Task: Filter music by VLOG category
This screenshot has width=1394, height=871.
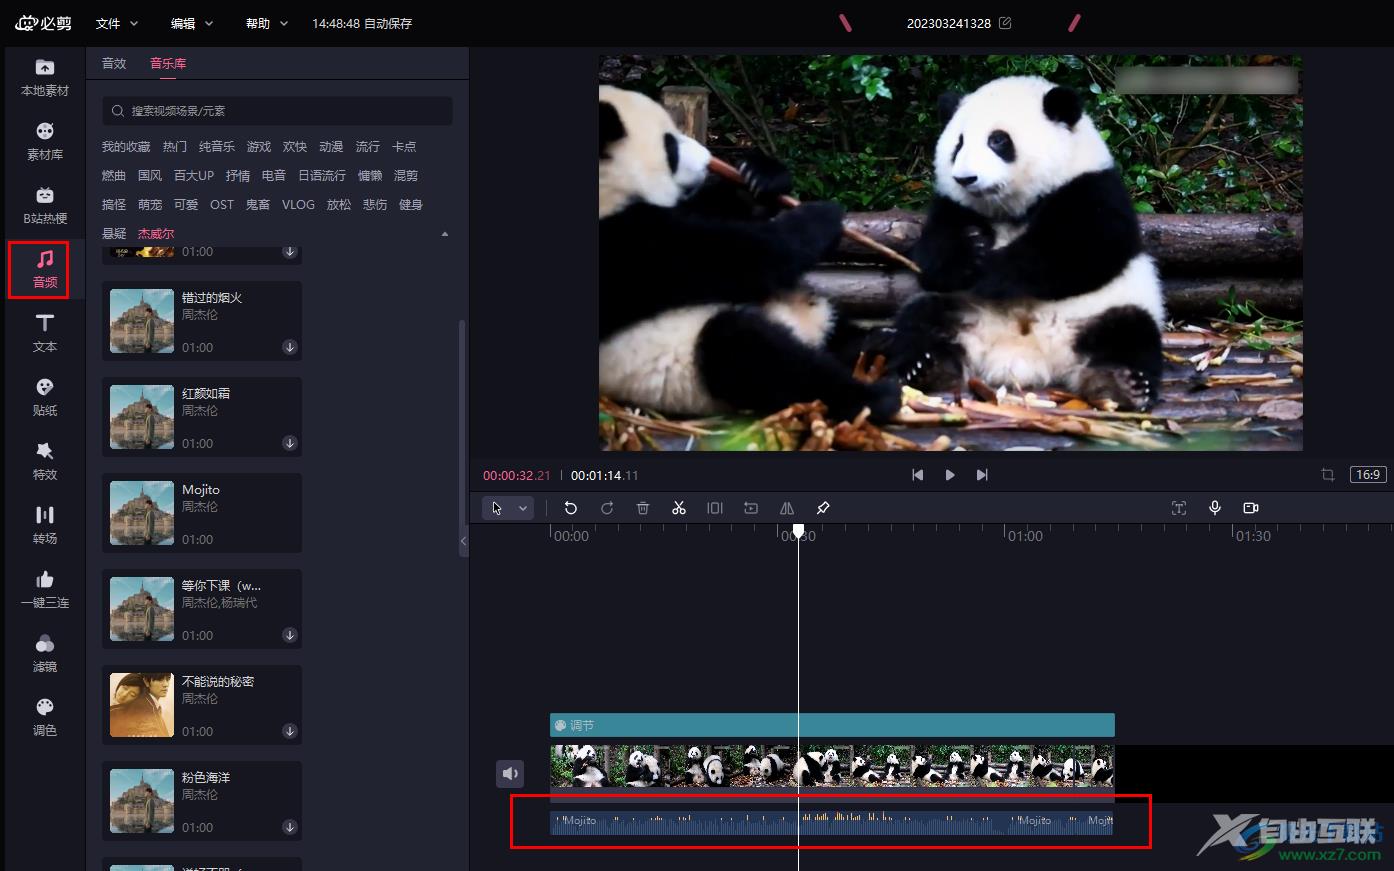Action: [298, 205]
